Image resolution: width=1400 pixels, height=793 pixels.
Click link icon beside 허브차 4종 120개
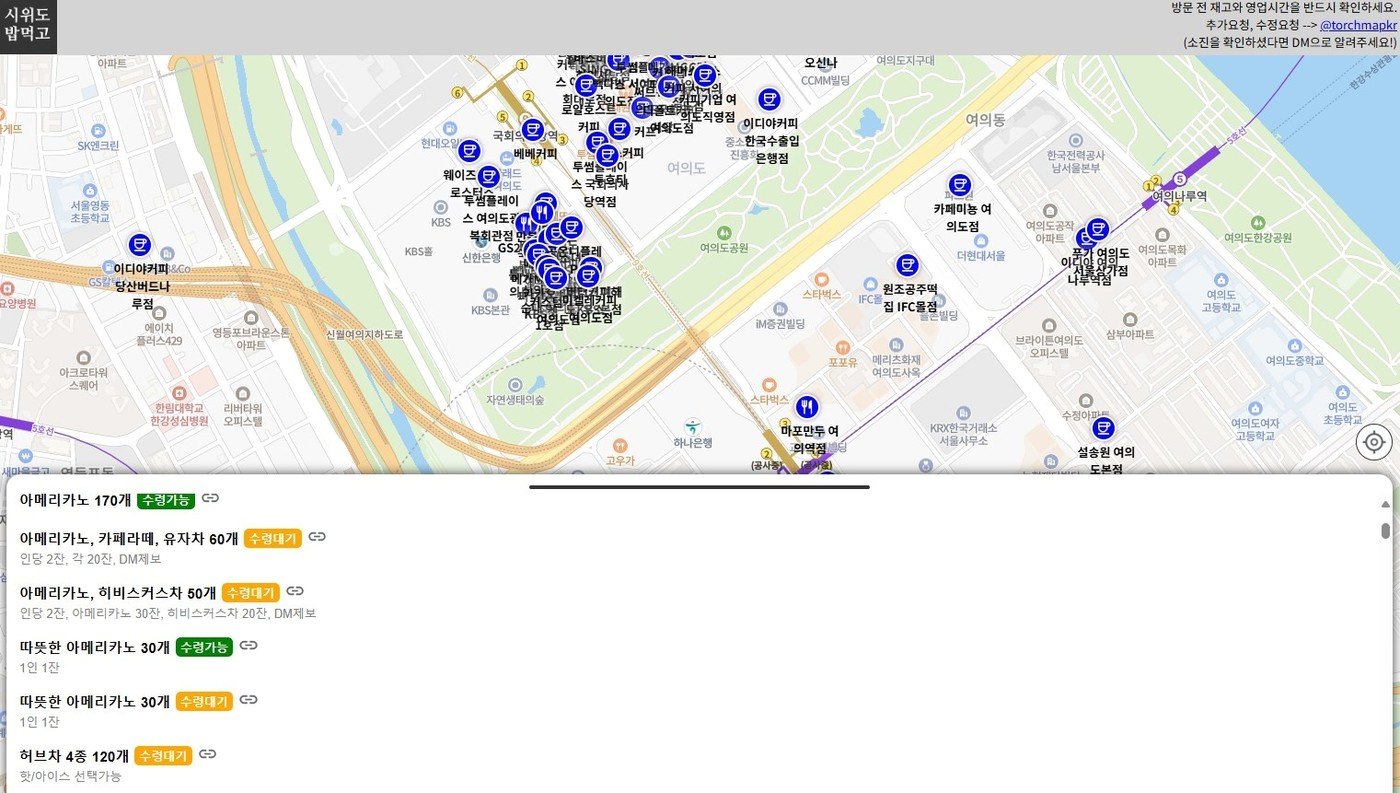[x=207, y=754]
